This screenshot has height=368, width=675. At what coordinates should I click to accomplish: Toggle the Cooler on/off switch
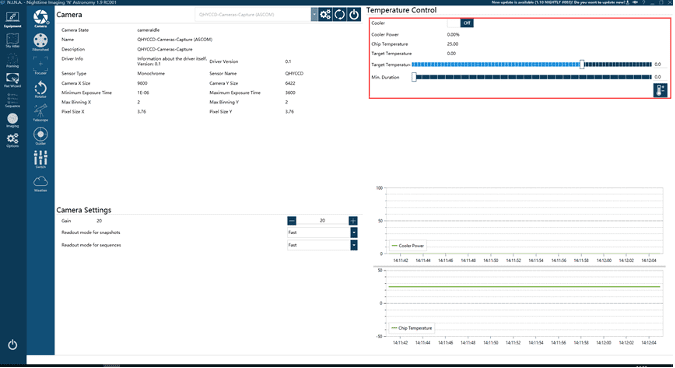[460, 23]
